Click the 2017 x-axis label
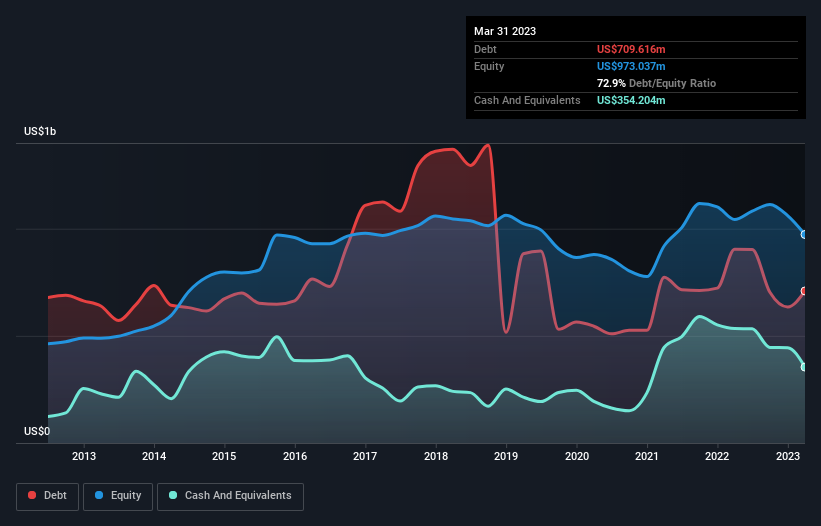821x526 pixels. [x=365, y=456]
